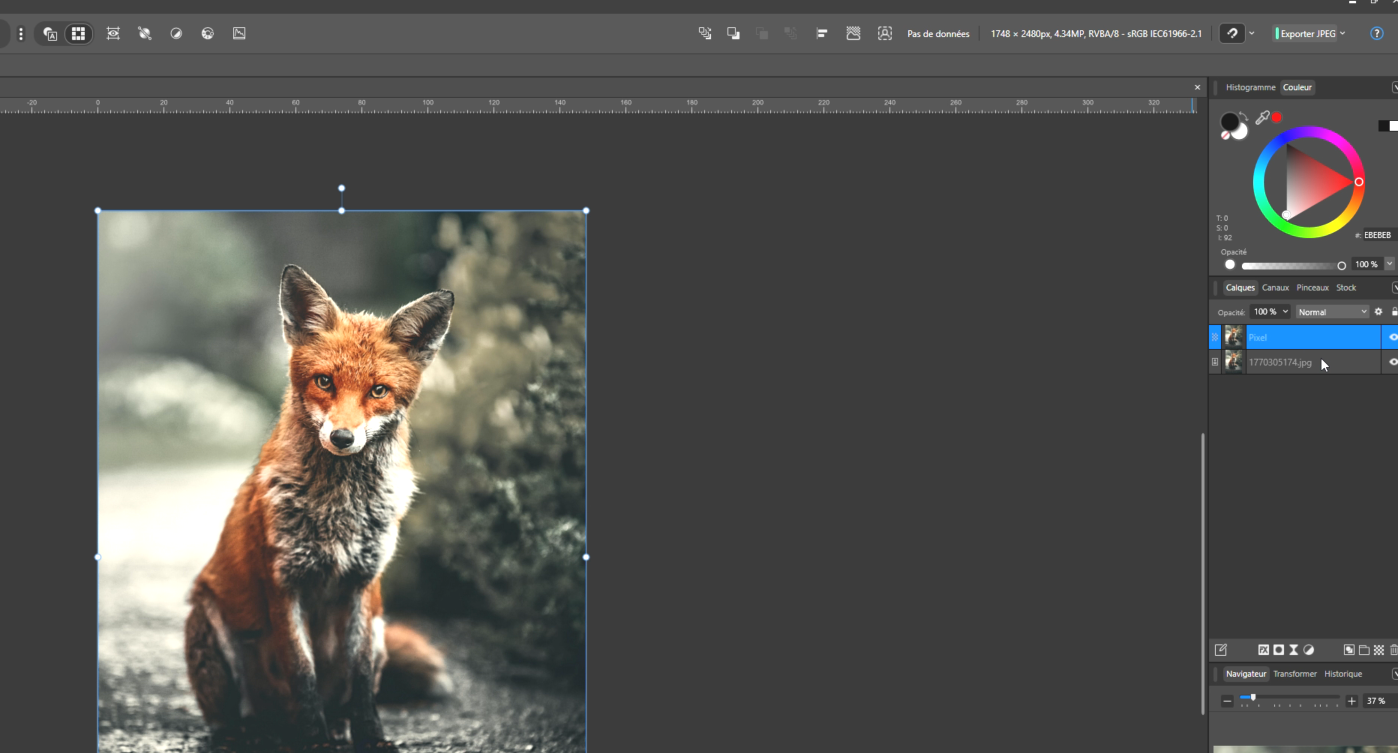Hide the 1770305174.jpg layer
This screenshot has height=753, width=1398.
pos(1393,362)
